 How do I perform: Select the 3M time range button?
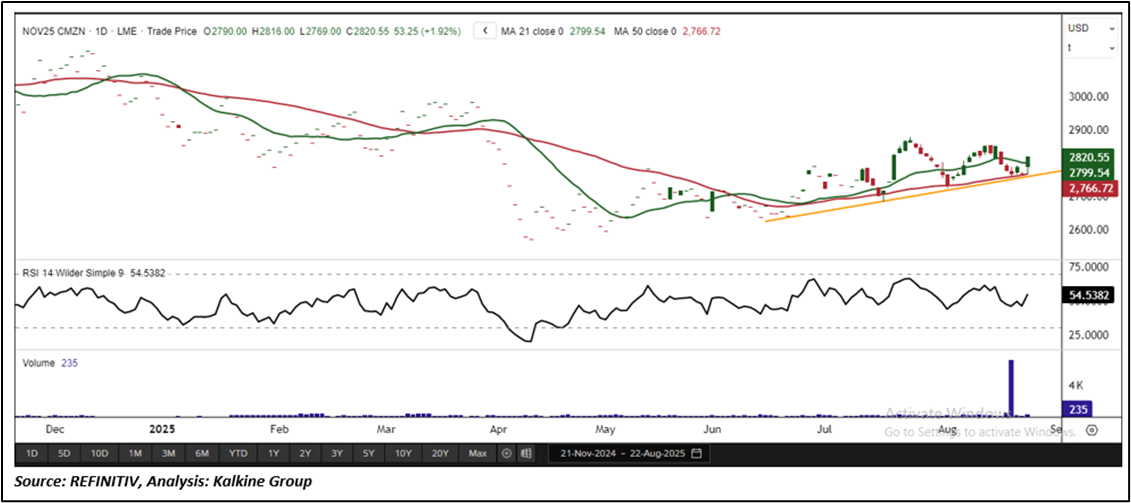(169, 454)
